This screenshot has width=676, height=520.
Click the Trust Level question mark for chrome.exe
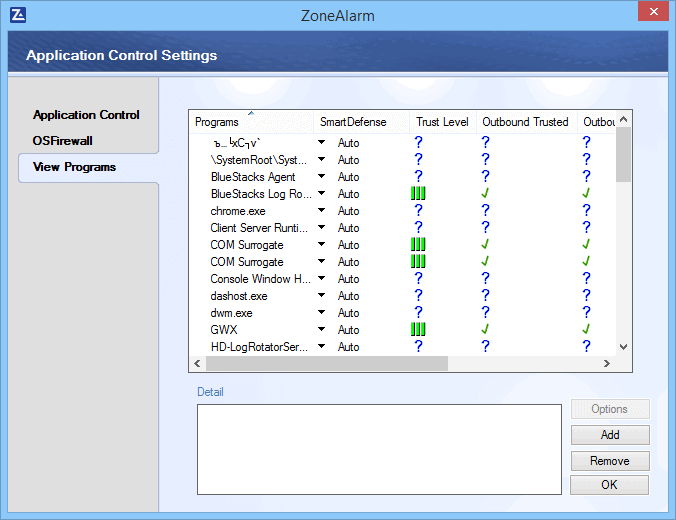[418, 210]
